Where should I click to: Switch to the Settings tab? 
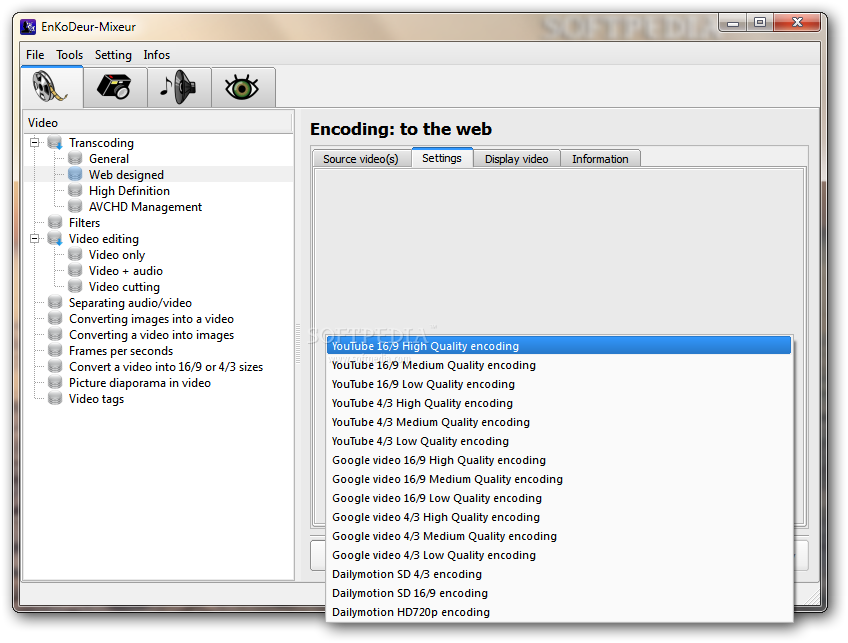coord(442,157)
